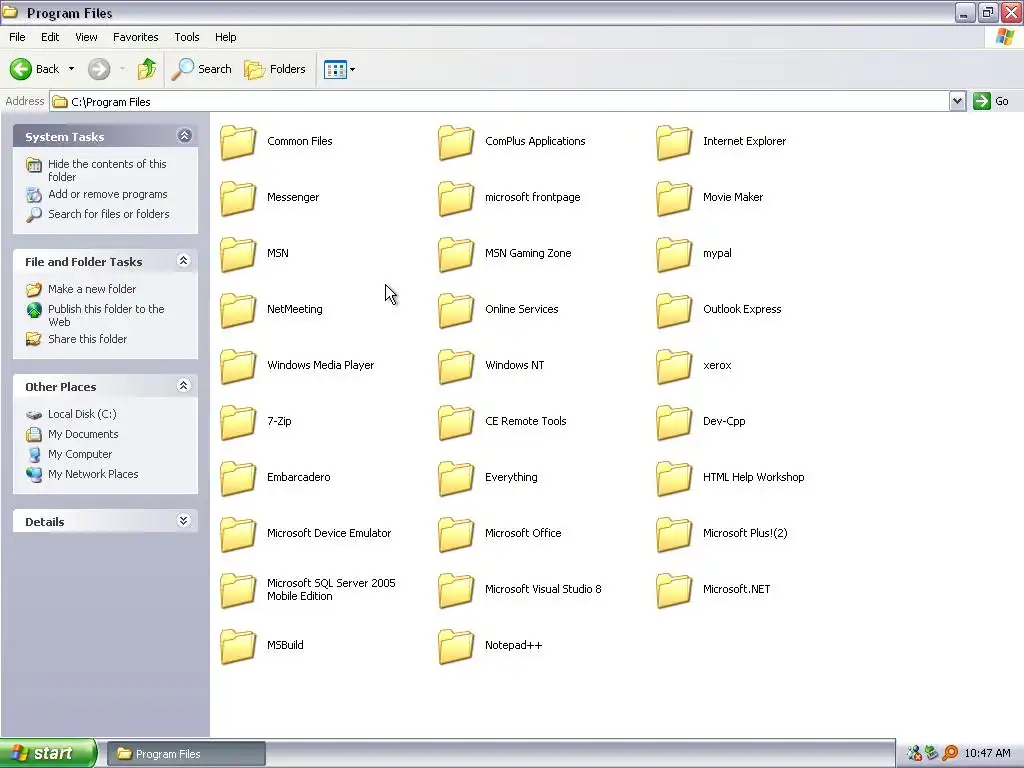Click the magnifier icon in system tray
Screen dimensions: 1024x768
pos(950,754)
